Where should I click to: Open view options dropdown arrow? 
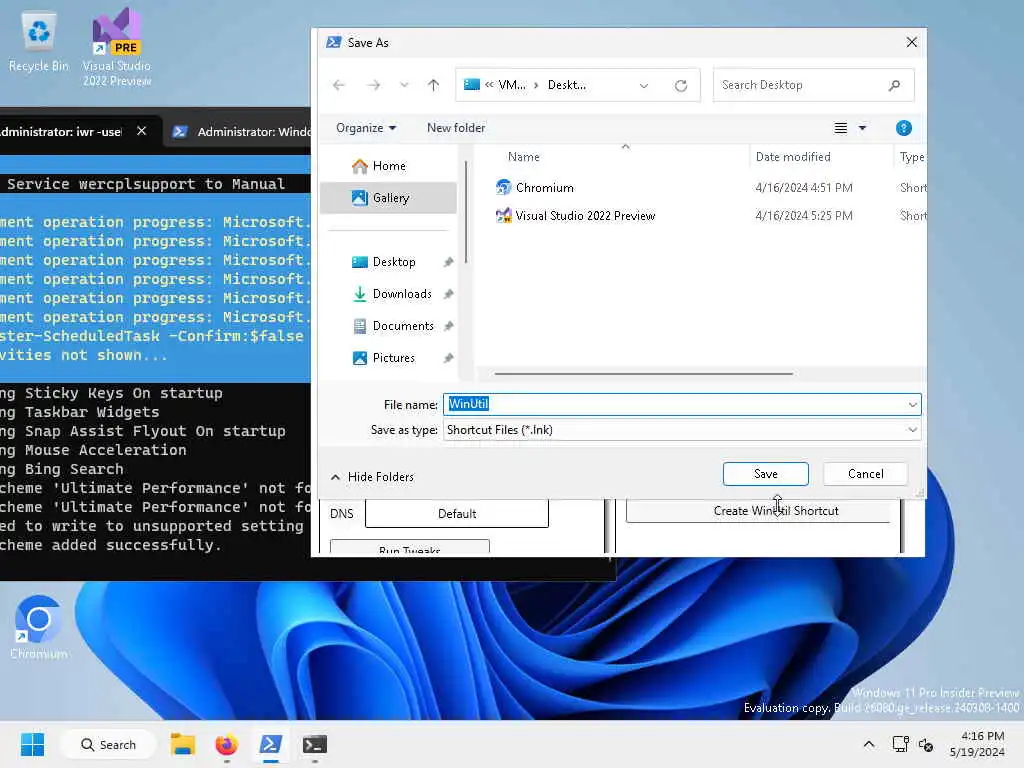(862, 128)
